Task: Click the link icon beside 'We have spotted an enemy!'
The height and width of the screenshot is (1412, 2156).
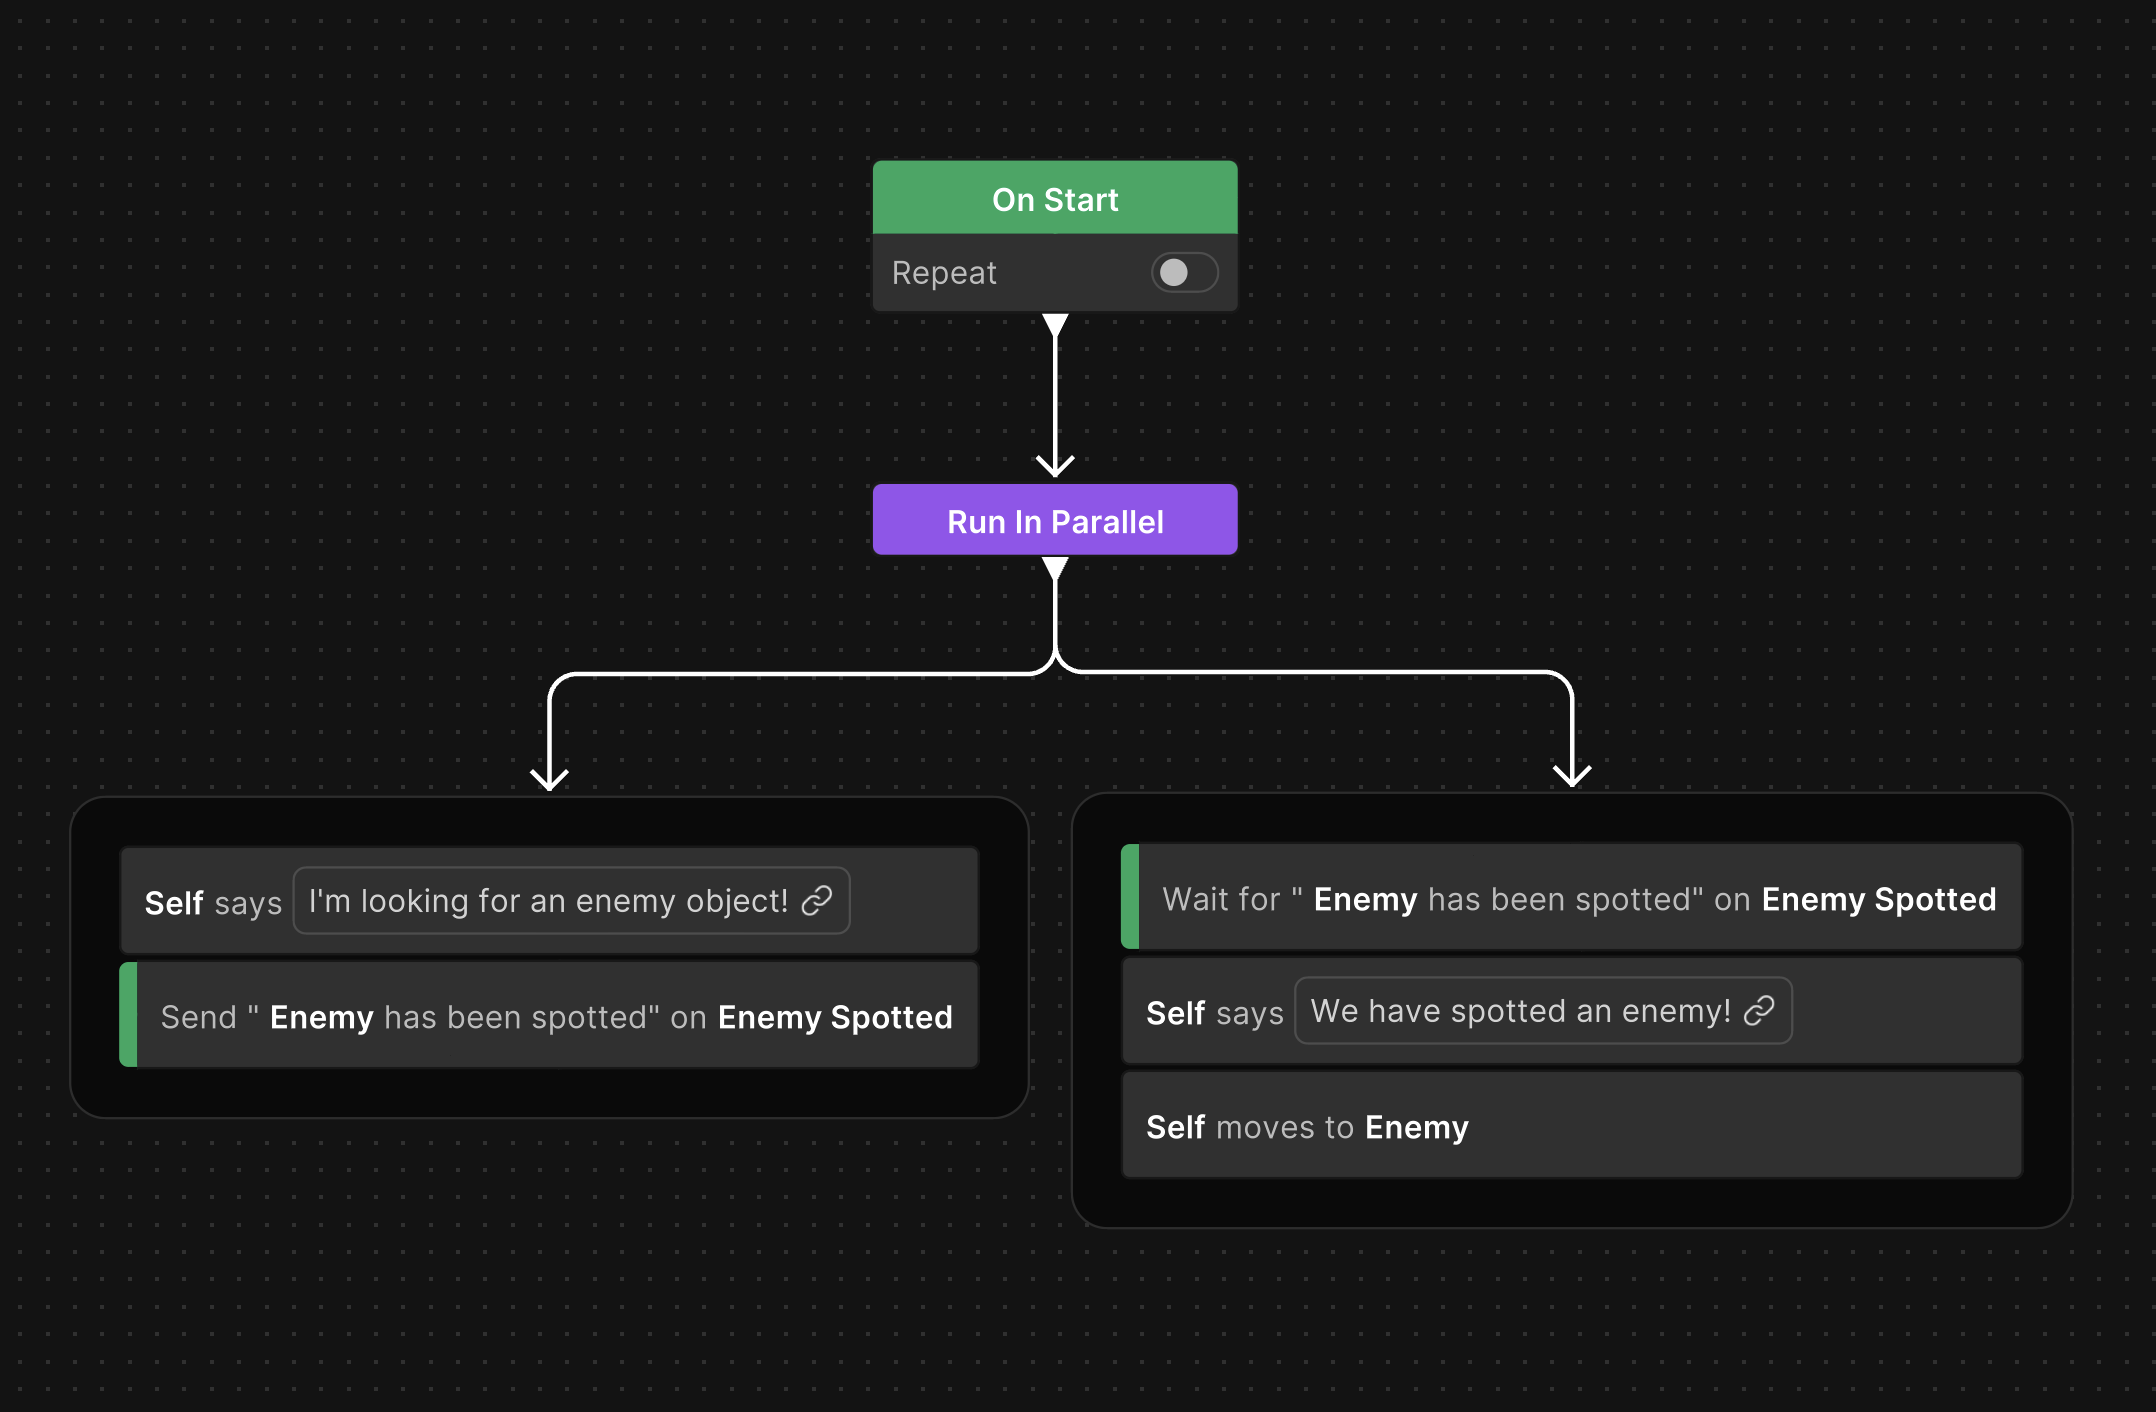Action: (x=1758, y=1011)
